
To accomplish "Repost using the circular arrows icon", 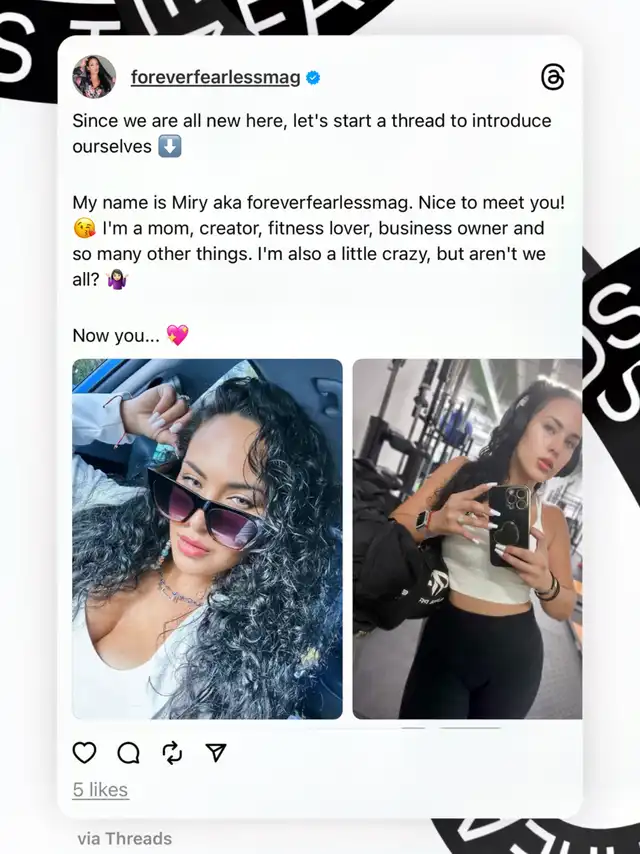I will click(x=172, y=753).
